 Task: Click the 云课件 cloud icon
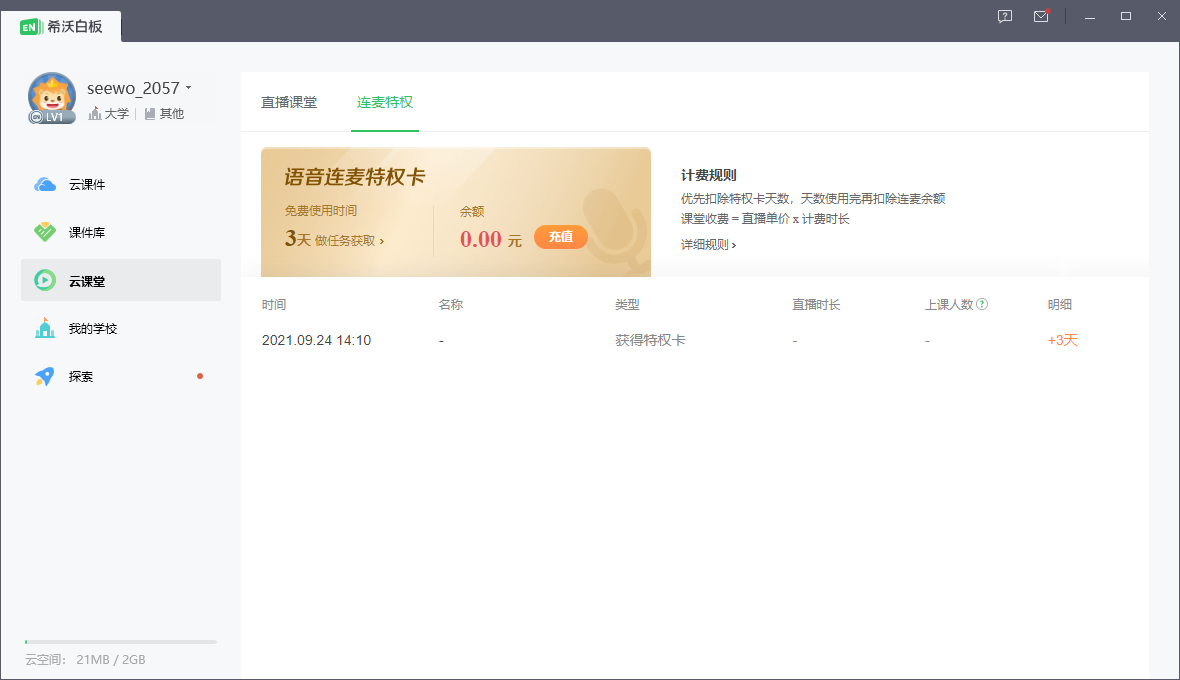click(x=45, y=185)
